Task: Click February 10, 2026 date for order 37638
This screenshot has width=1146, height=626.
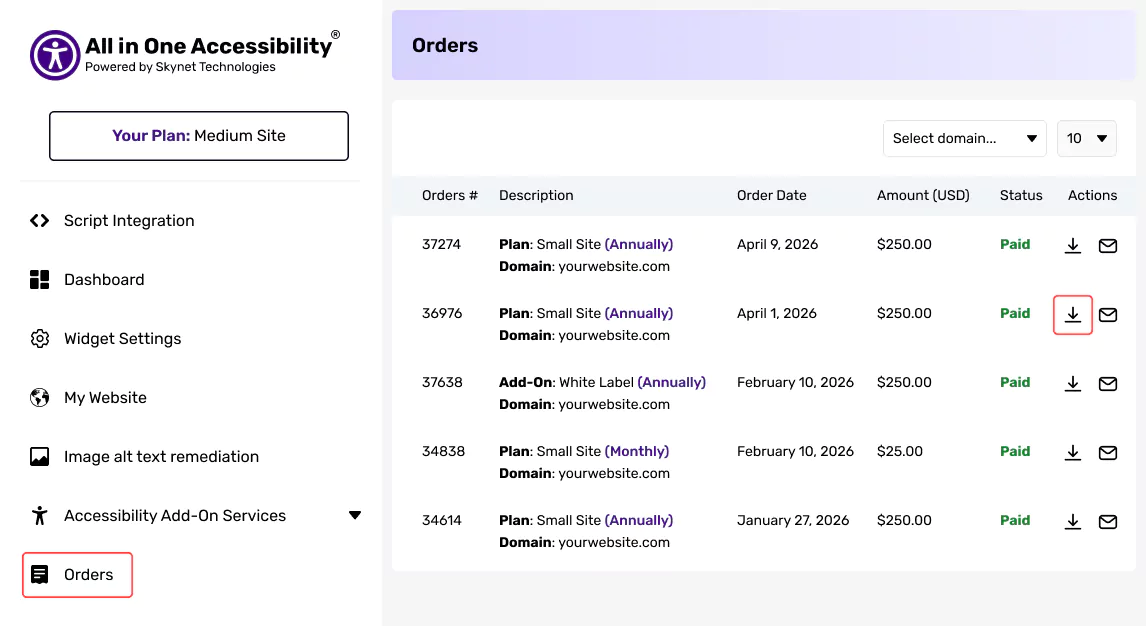Action: tap(795, 382)
